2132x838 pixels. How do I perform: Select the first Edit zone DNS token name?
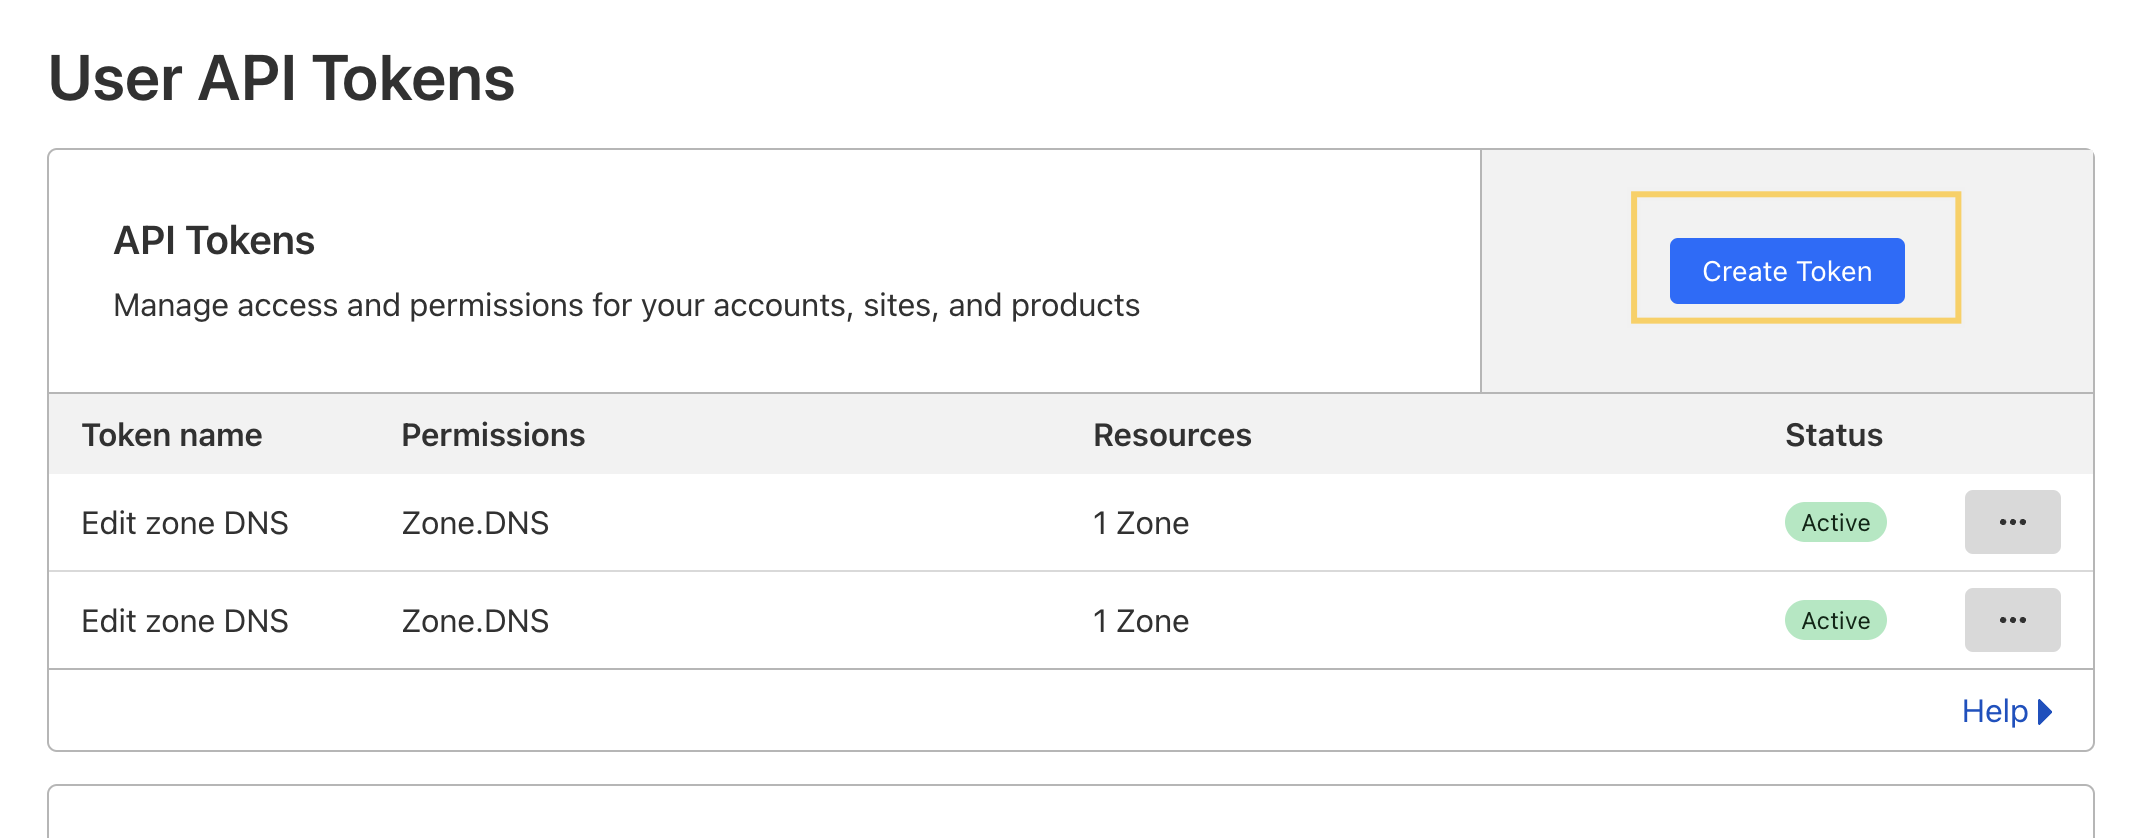(185, 523)
